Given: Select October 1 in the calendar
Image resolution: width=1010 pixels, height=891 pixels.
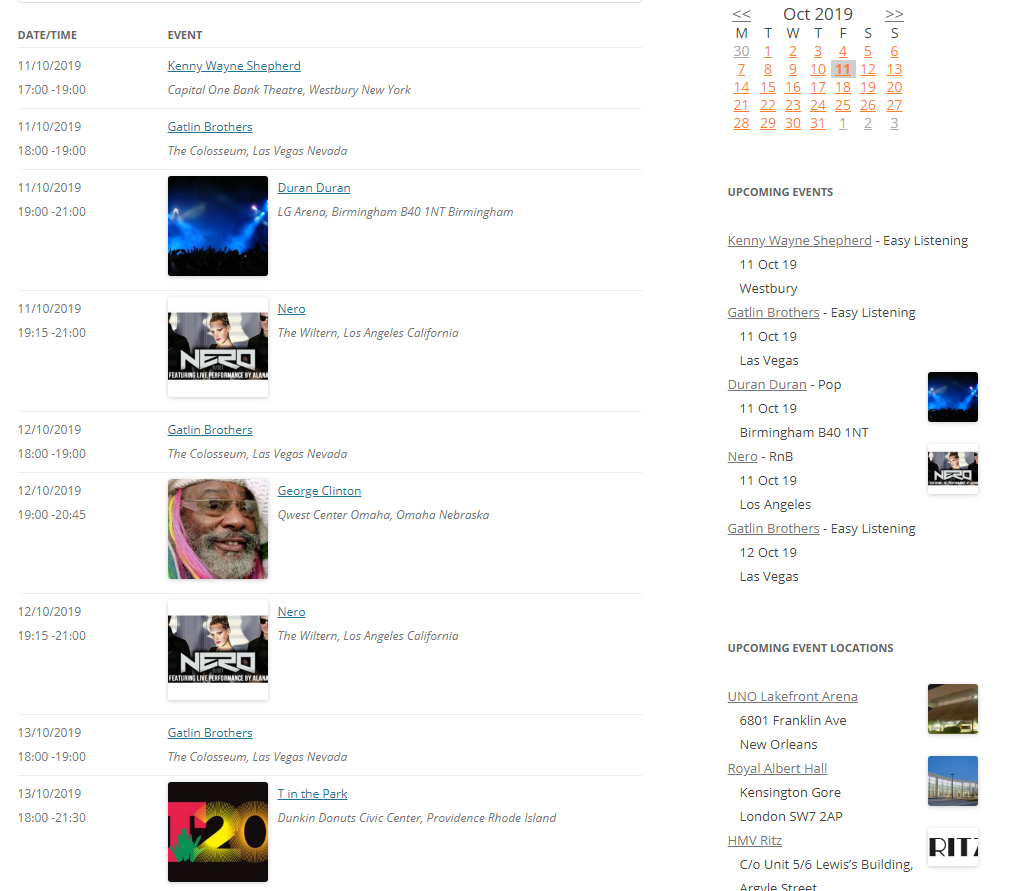Looking at the screenshot, I should (767, 52).
